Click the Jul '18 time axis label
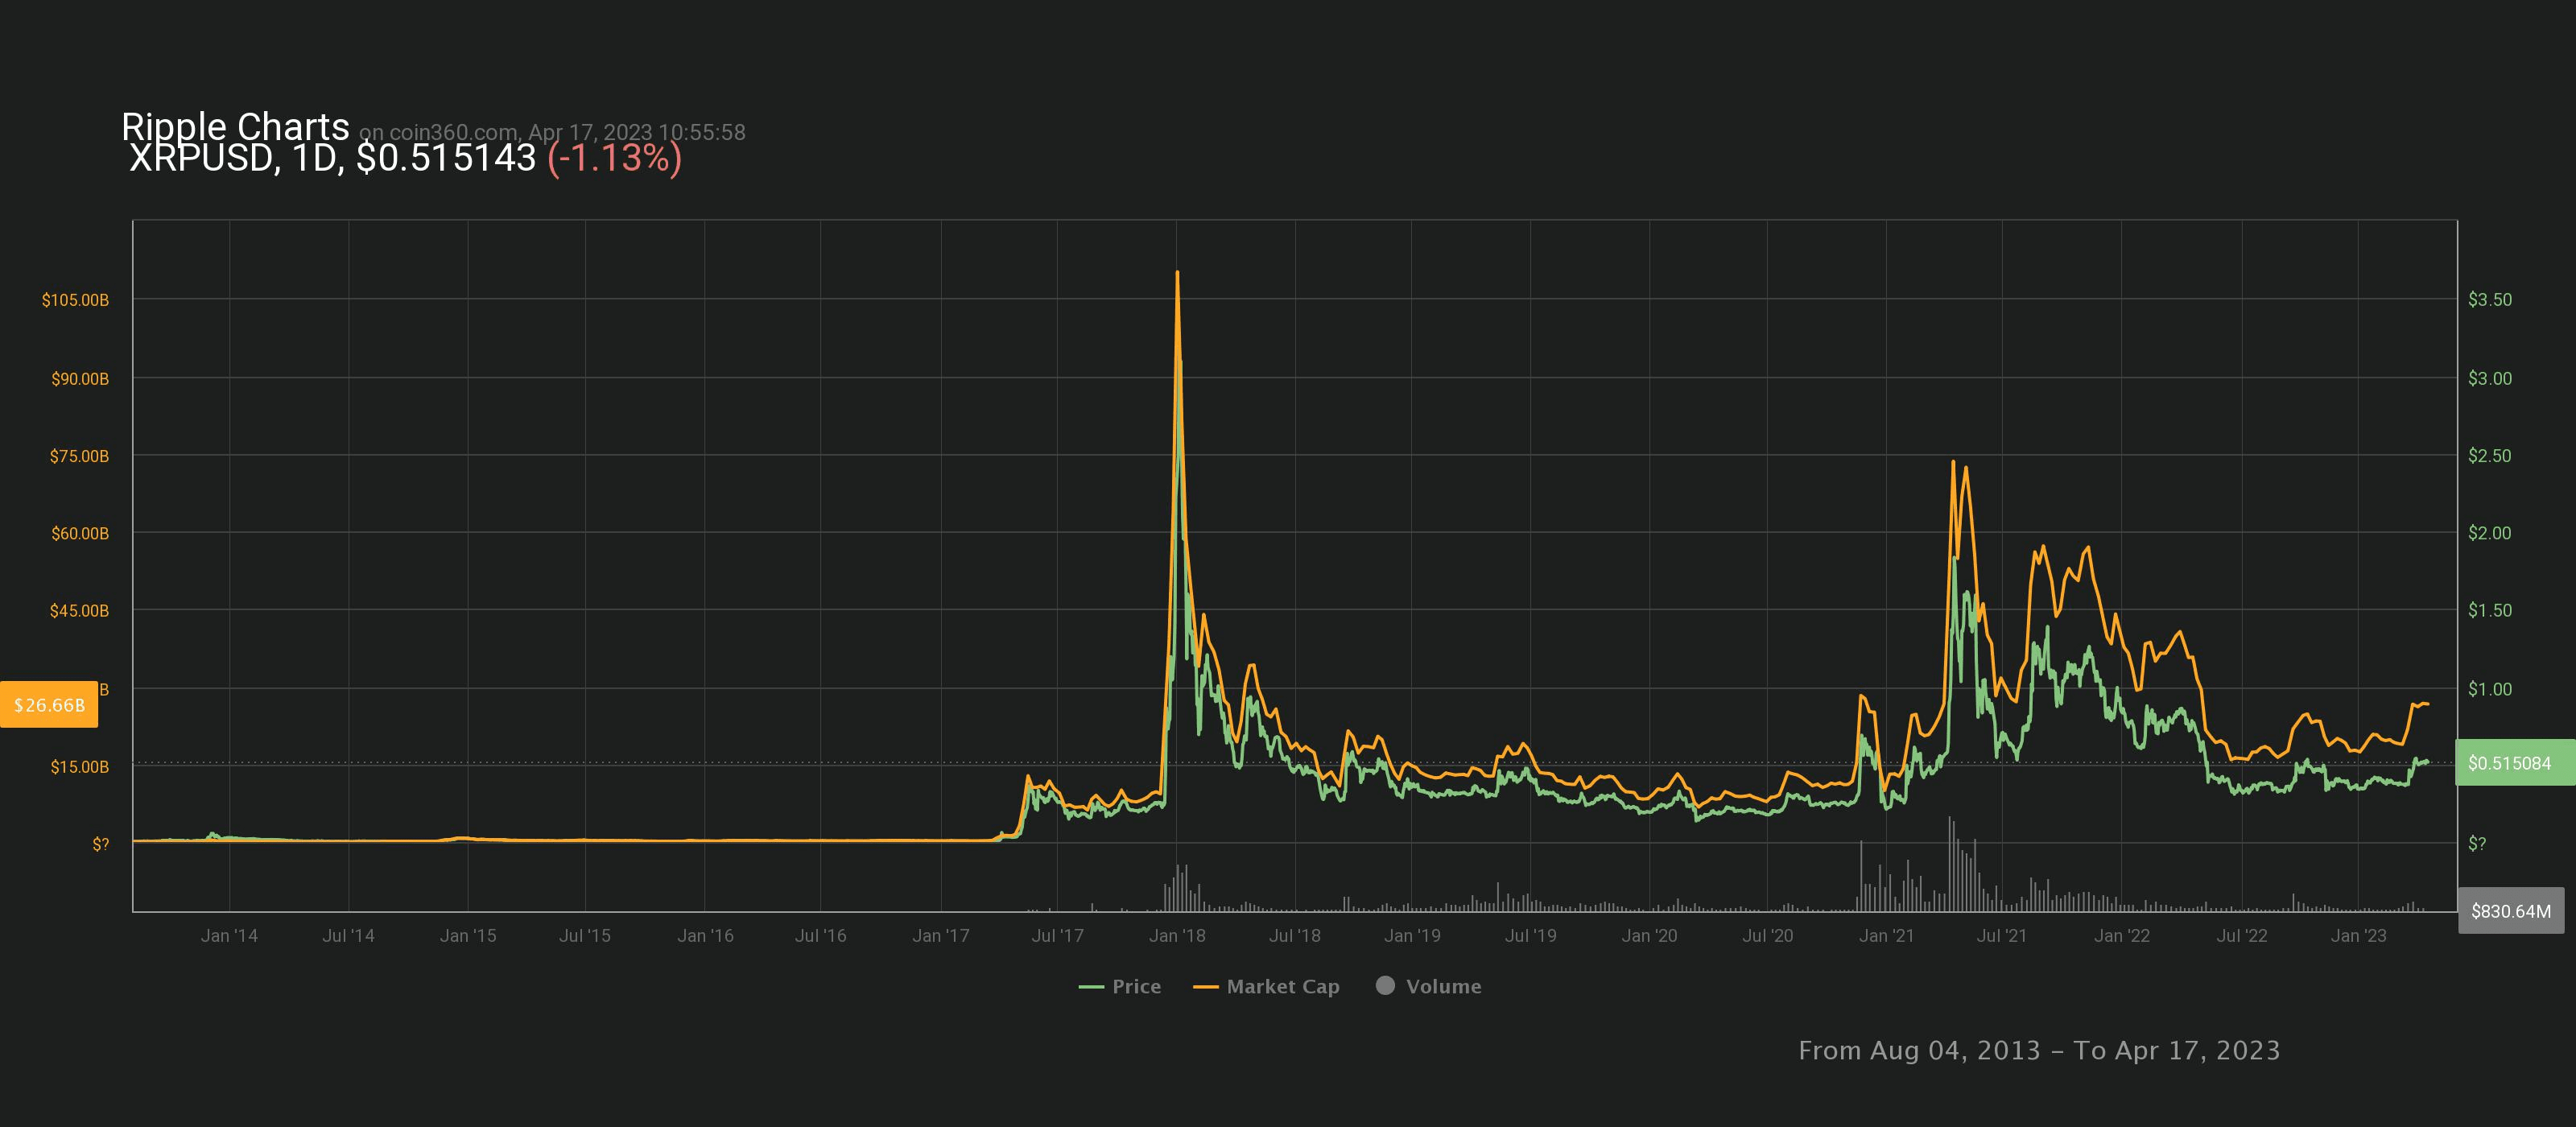The height and width of the screenshot is (1127, 2576). point(1295,936)
